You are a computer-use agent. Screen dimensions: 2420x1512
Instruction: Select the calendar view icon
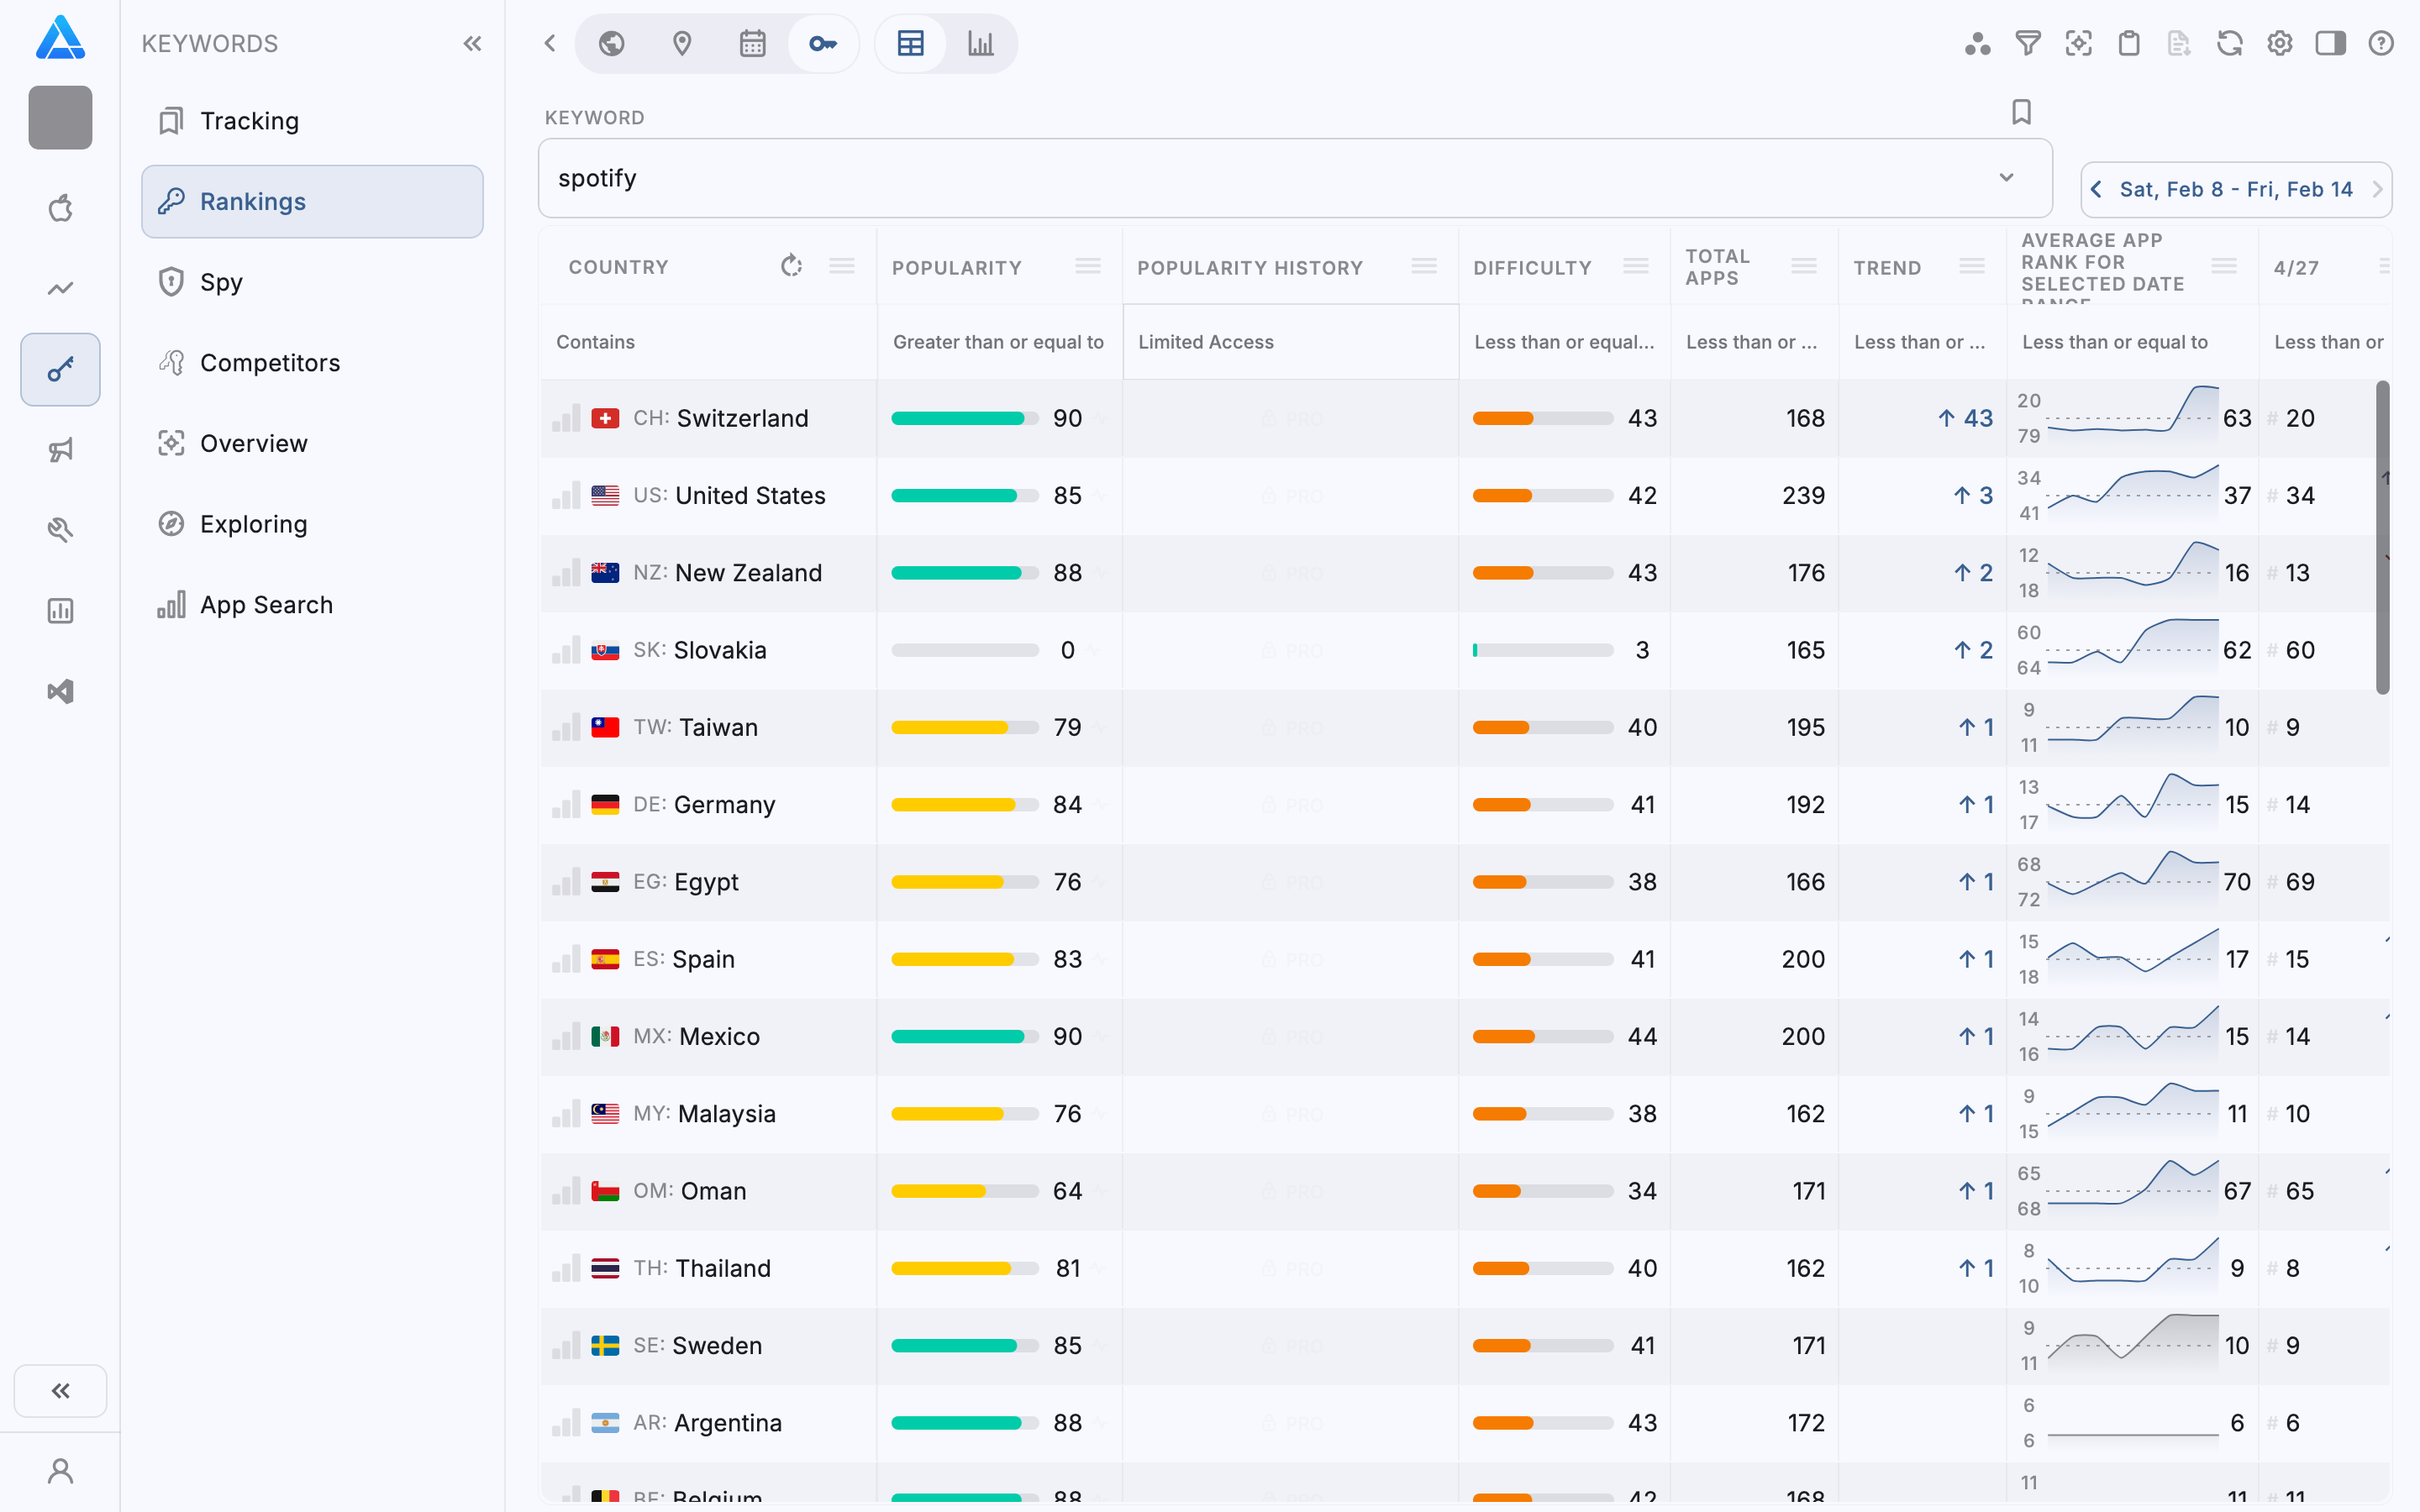[x=752, y=43]
